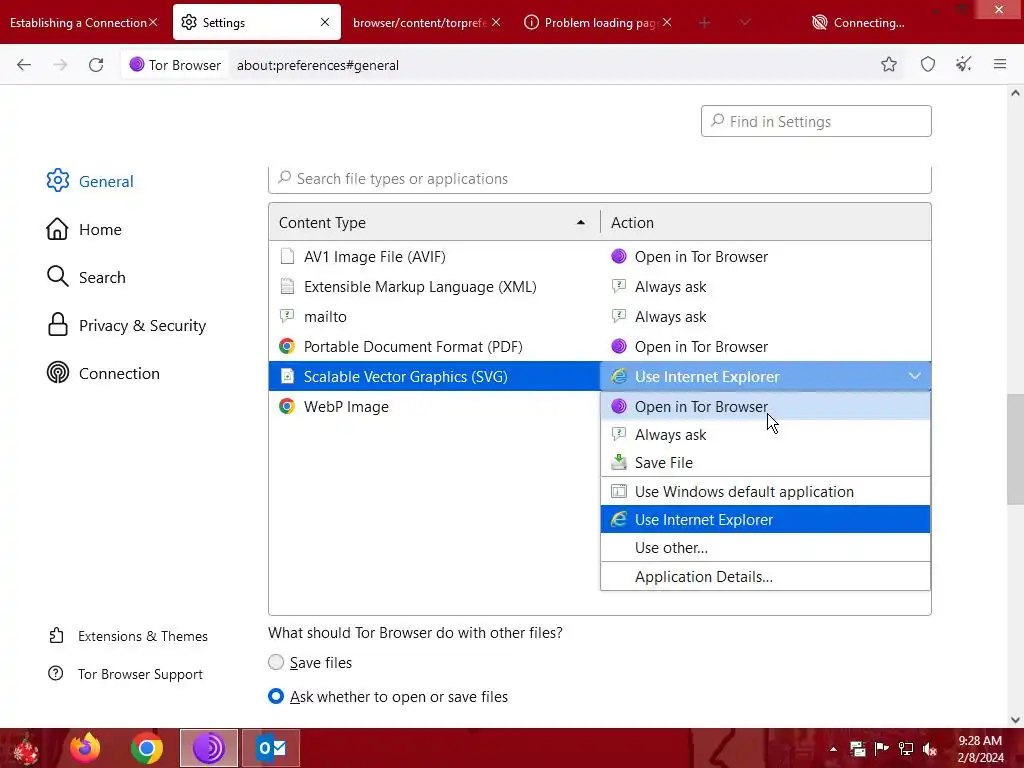
Task: Click Search file types or applications field
Action: (x=600, y=178)
